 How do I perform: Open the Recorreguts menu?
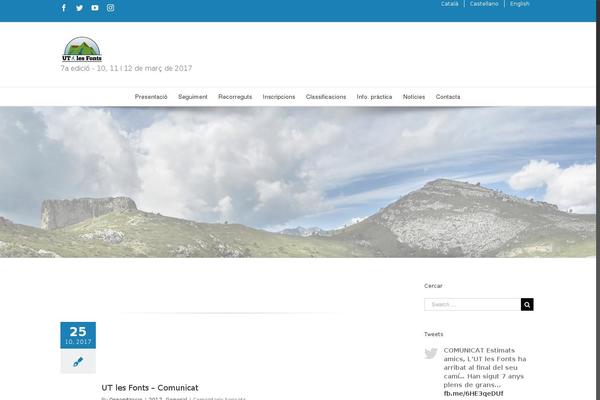pyautogui.click(x=235, y=97)
